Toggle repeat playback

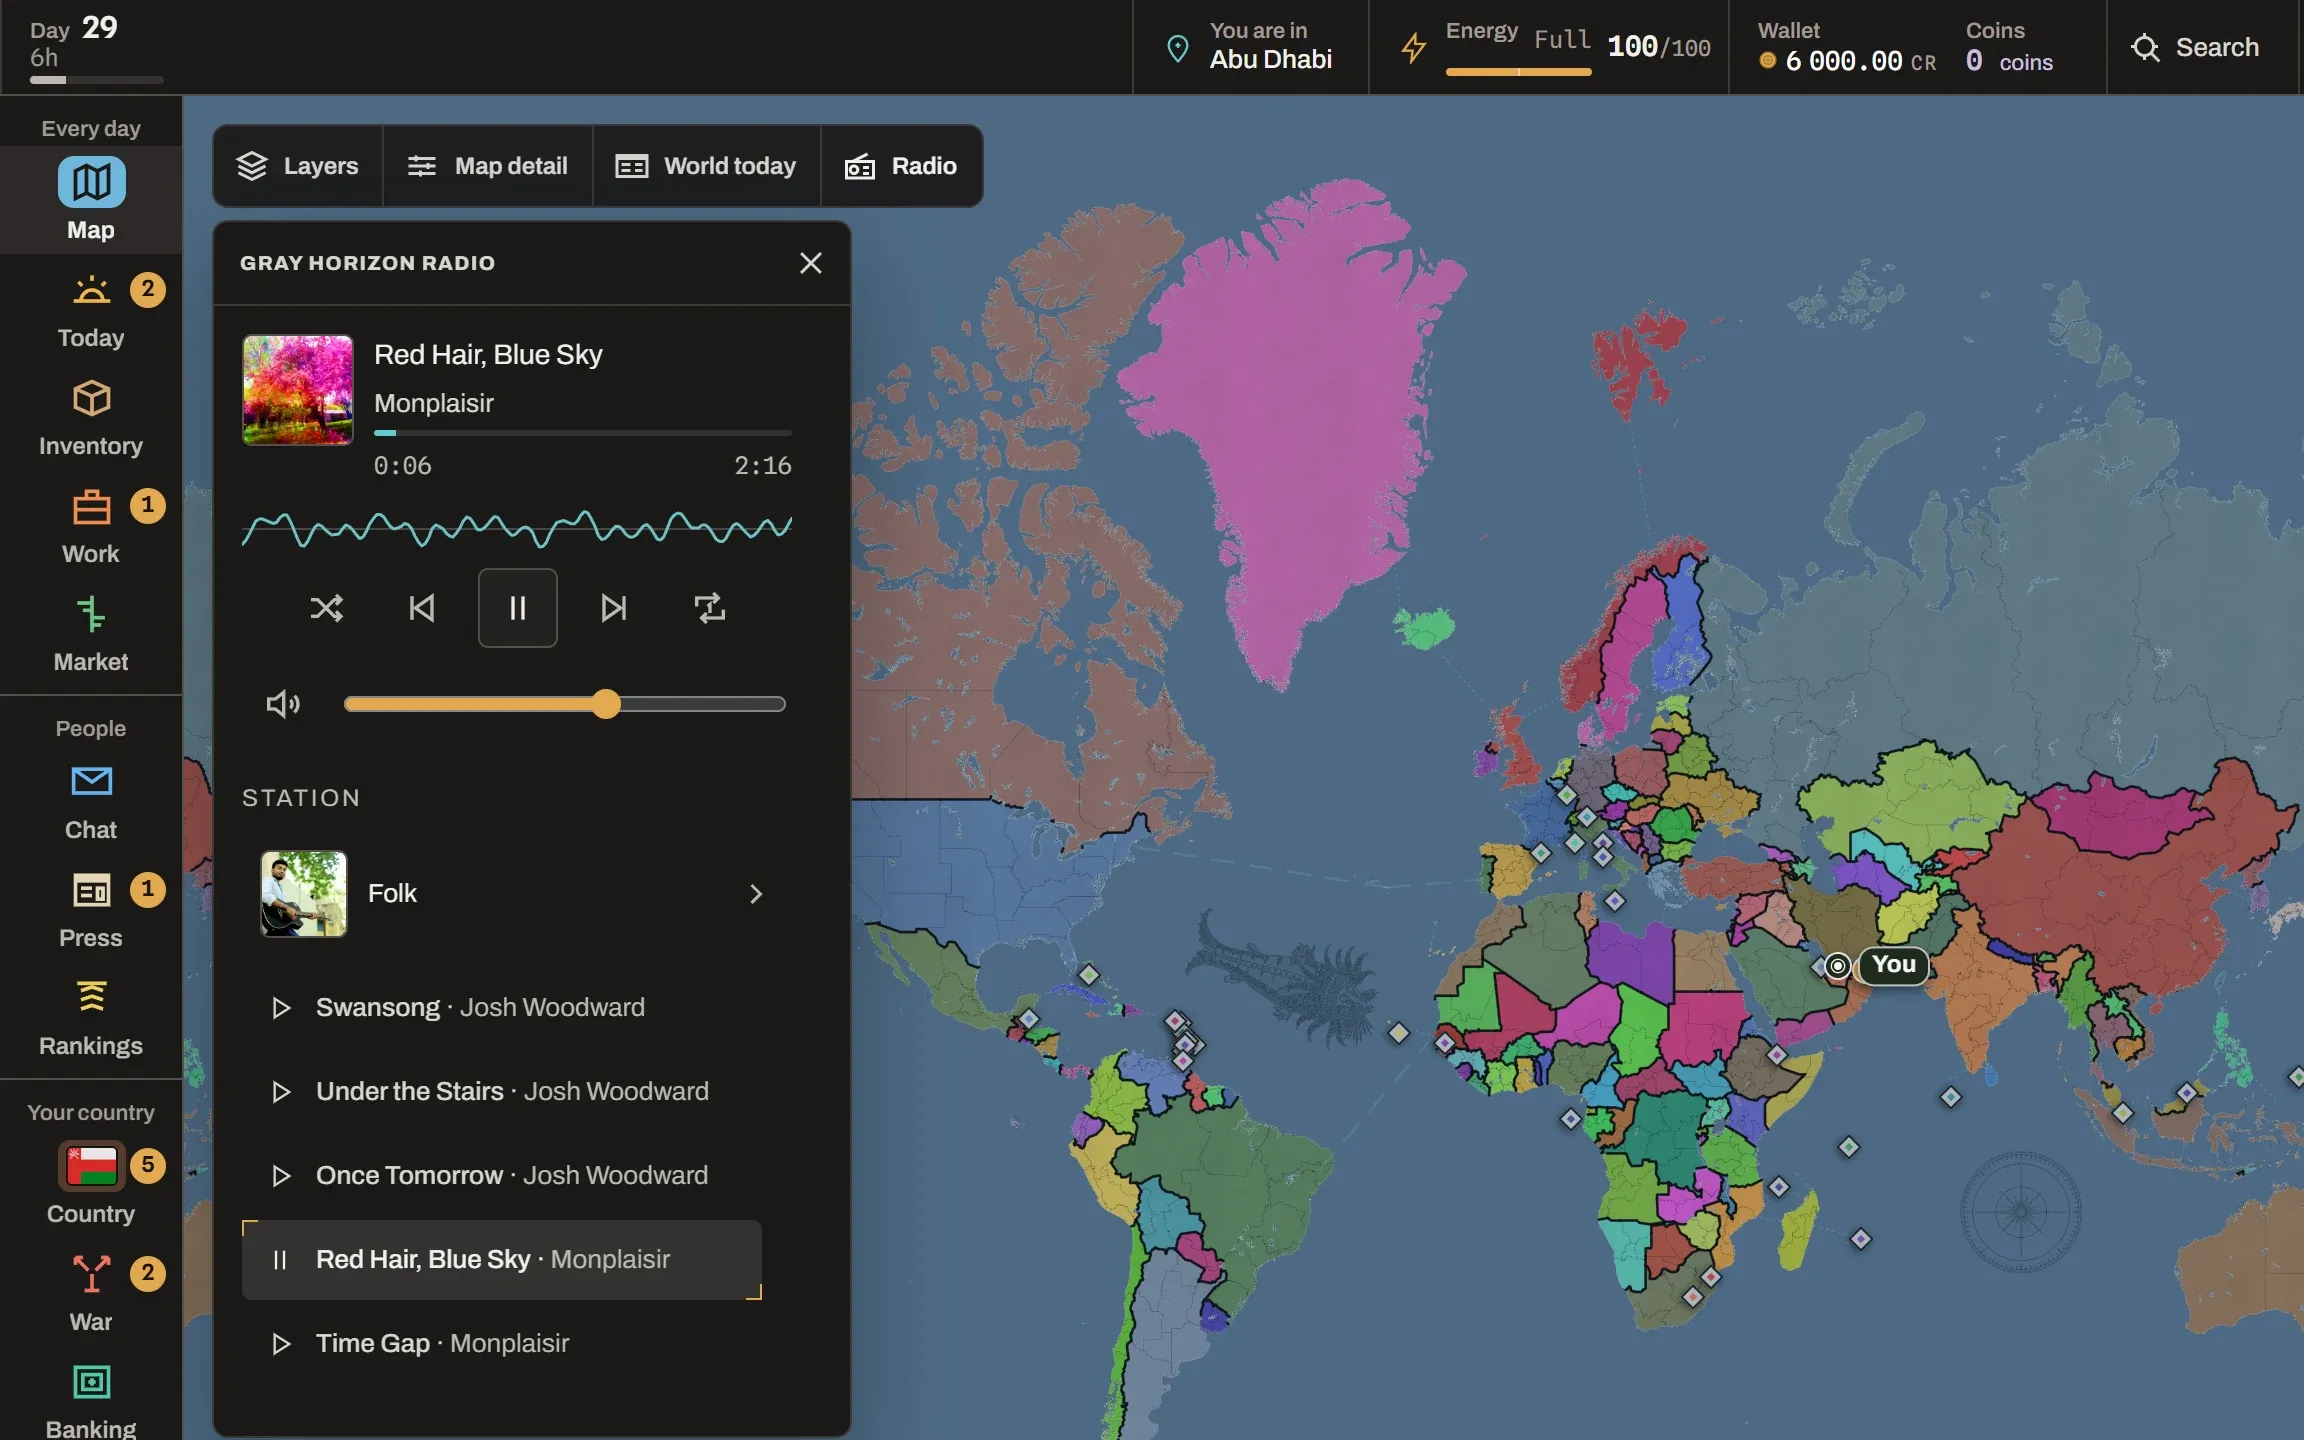(710, 608)
